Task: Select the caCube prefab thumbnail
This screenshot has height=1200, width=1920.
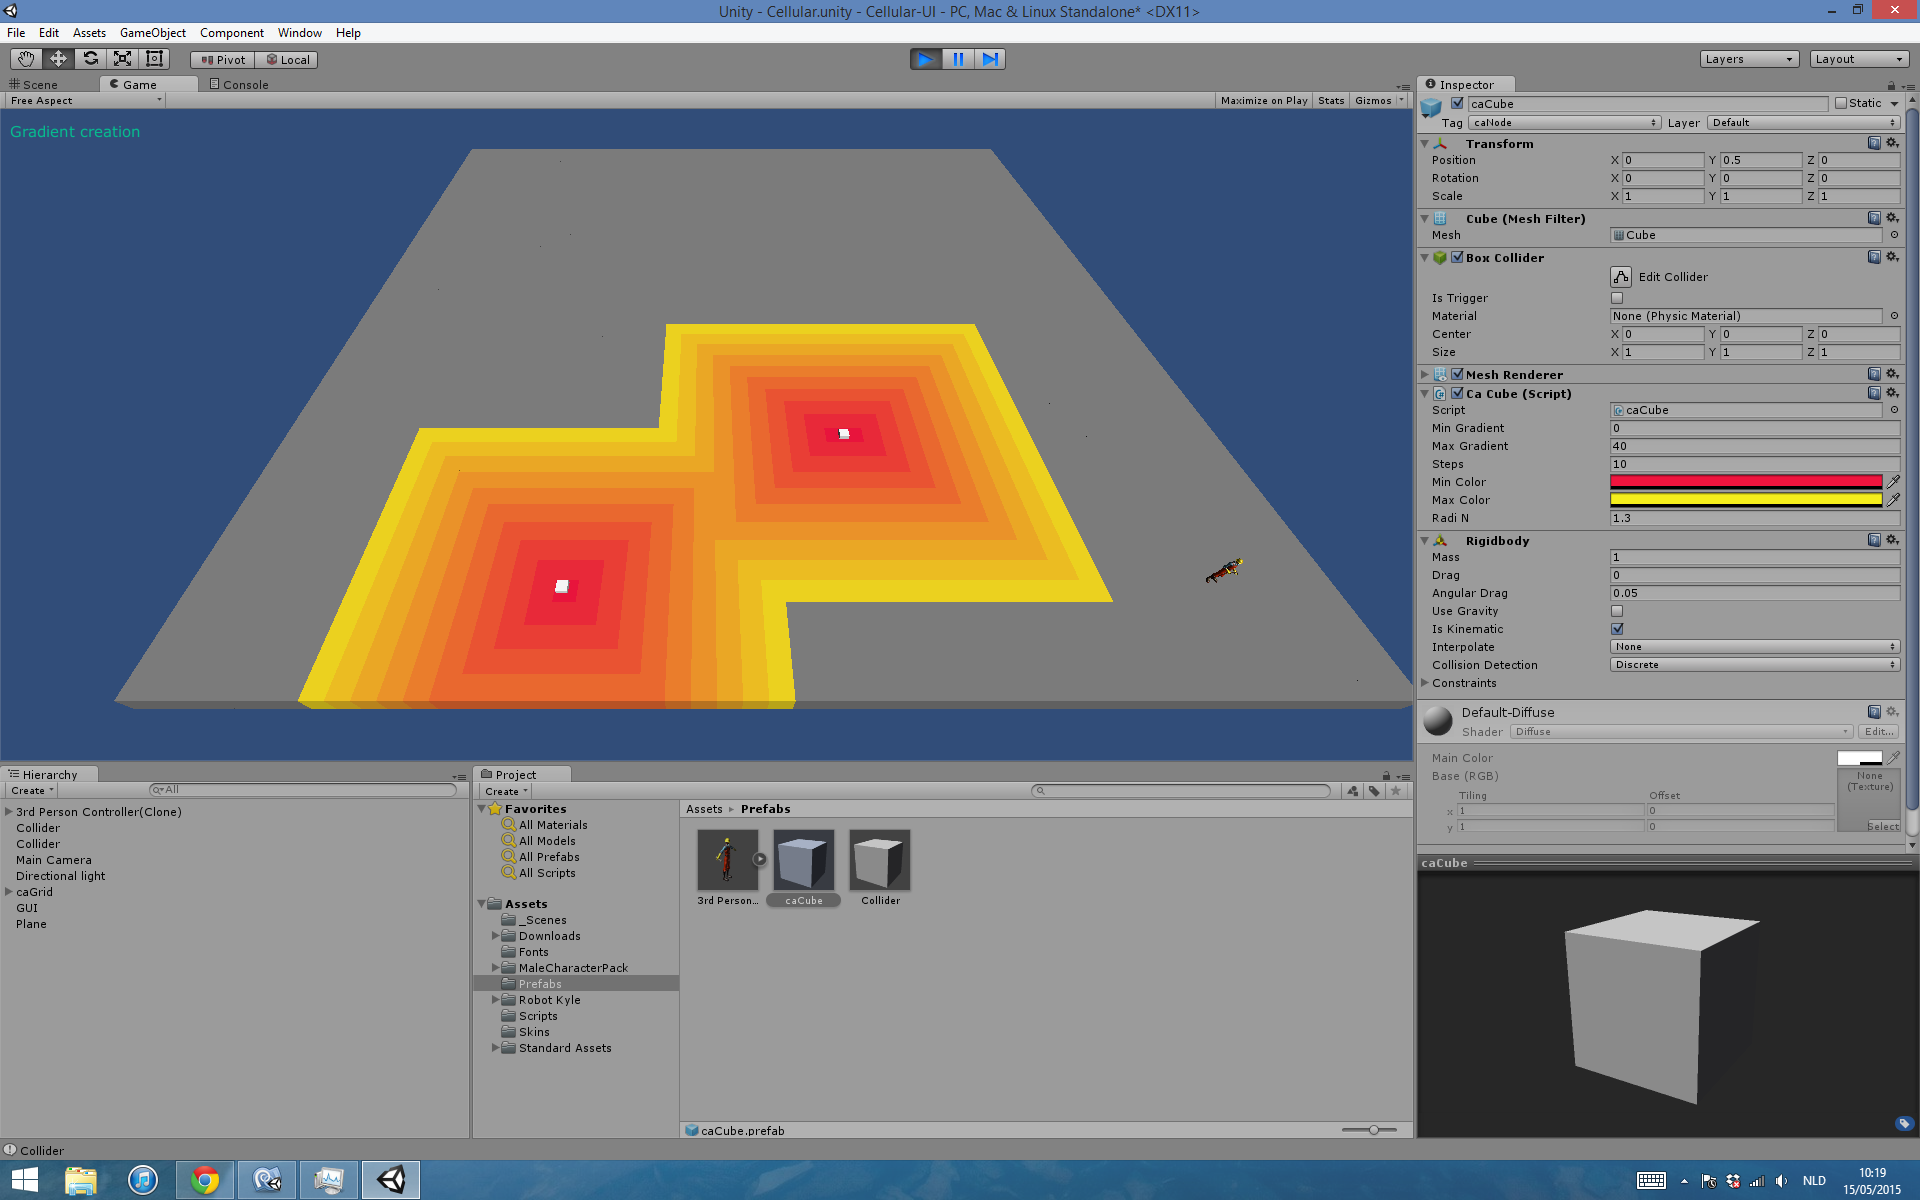Action: [x=804, y=859]
